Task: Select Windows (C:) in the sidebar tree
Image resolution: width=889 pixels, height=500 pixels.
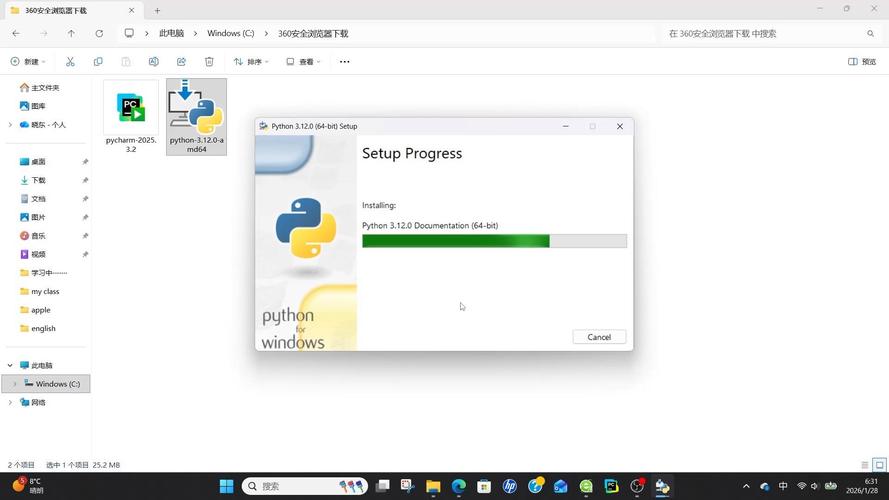Action: click(46, 384)
